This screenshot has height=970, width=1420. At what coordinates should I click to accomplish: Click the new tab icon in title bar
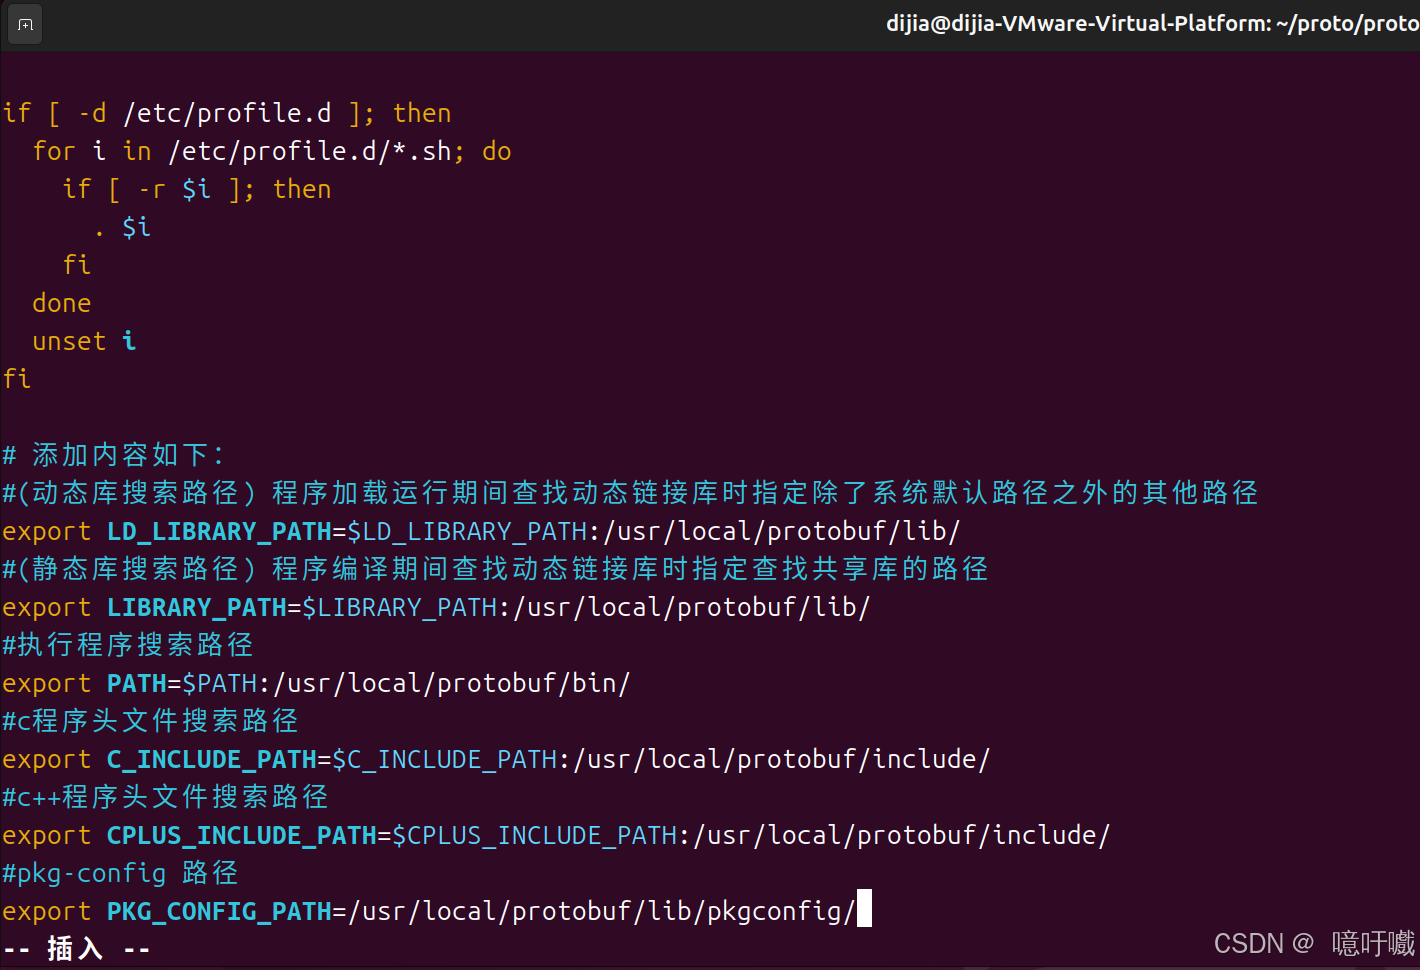[25, 24]
